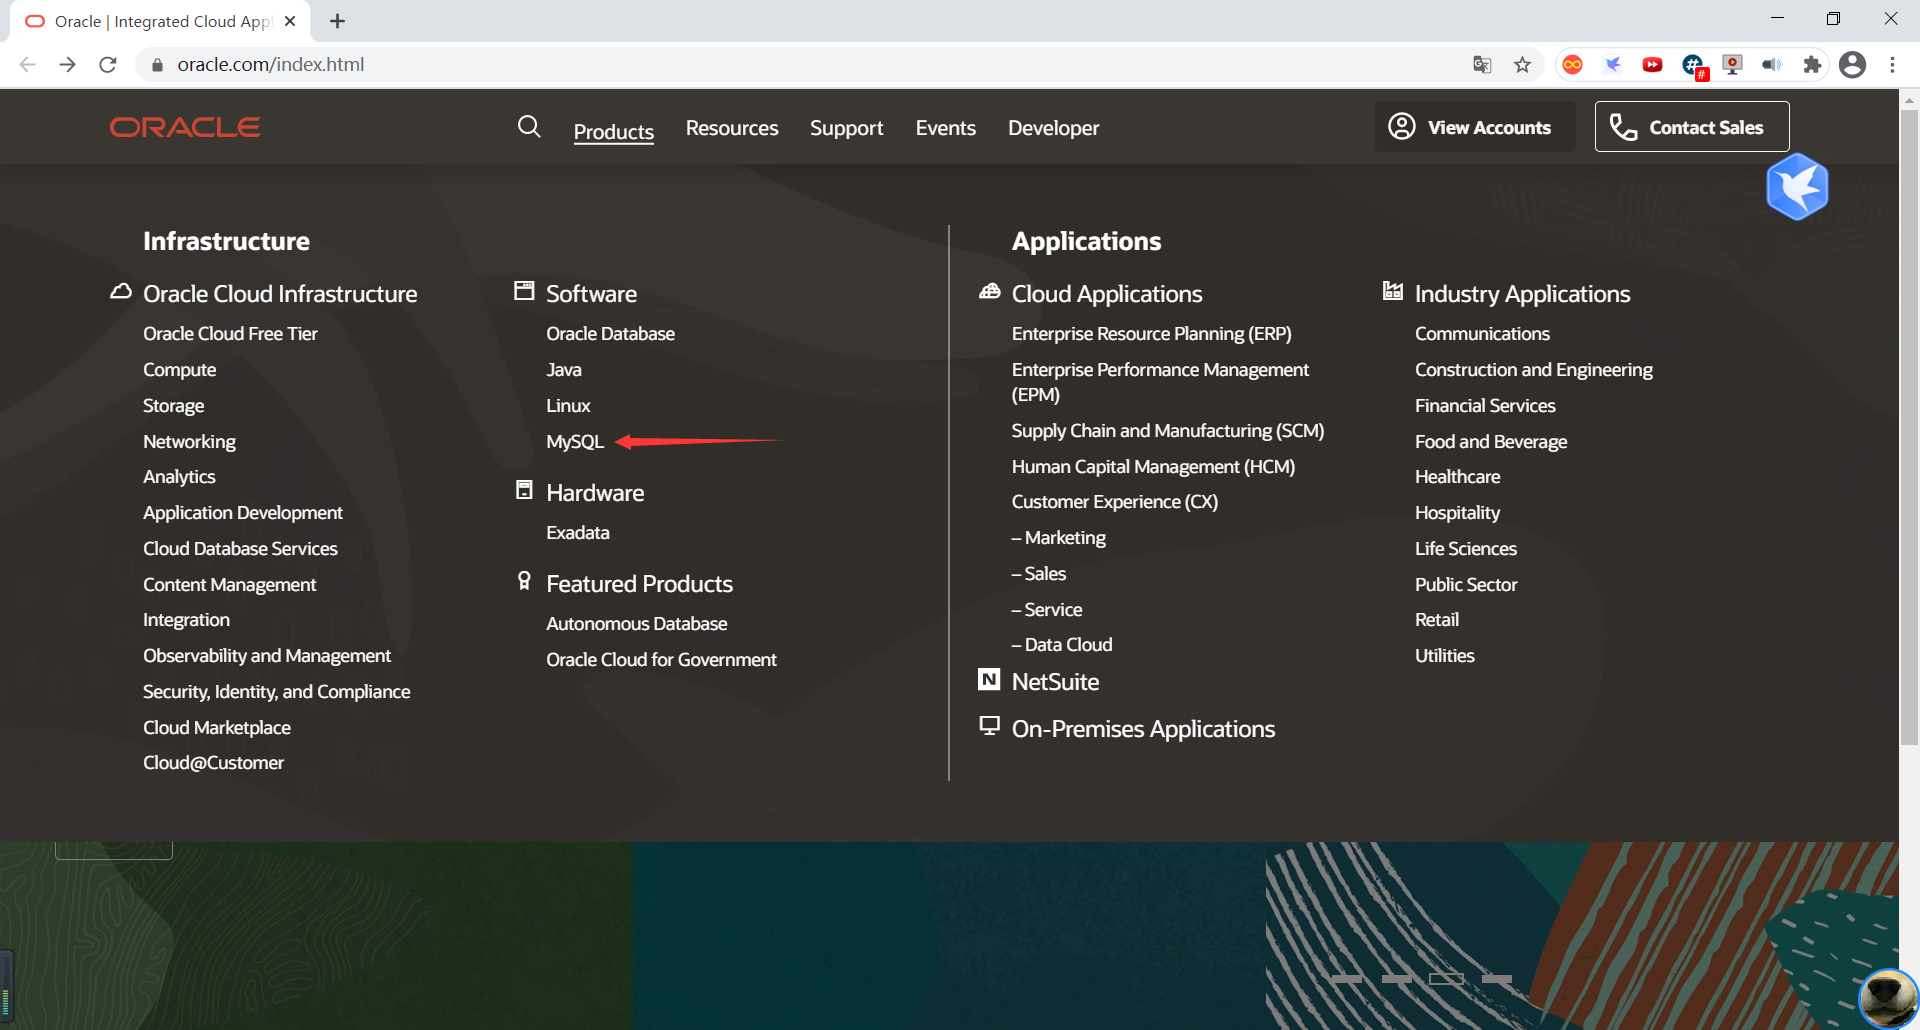Image resolution: width=1920 pixels, height=1030 pixels.
Task: Open Enterprise Resource Planning (ERP)
Action: pyautogui.click(x=1152, y=334)
